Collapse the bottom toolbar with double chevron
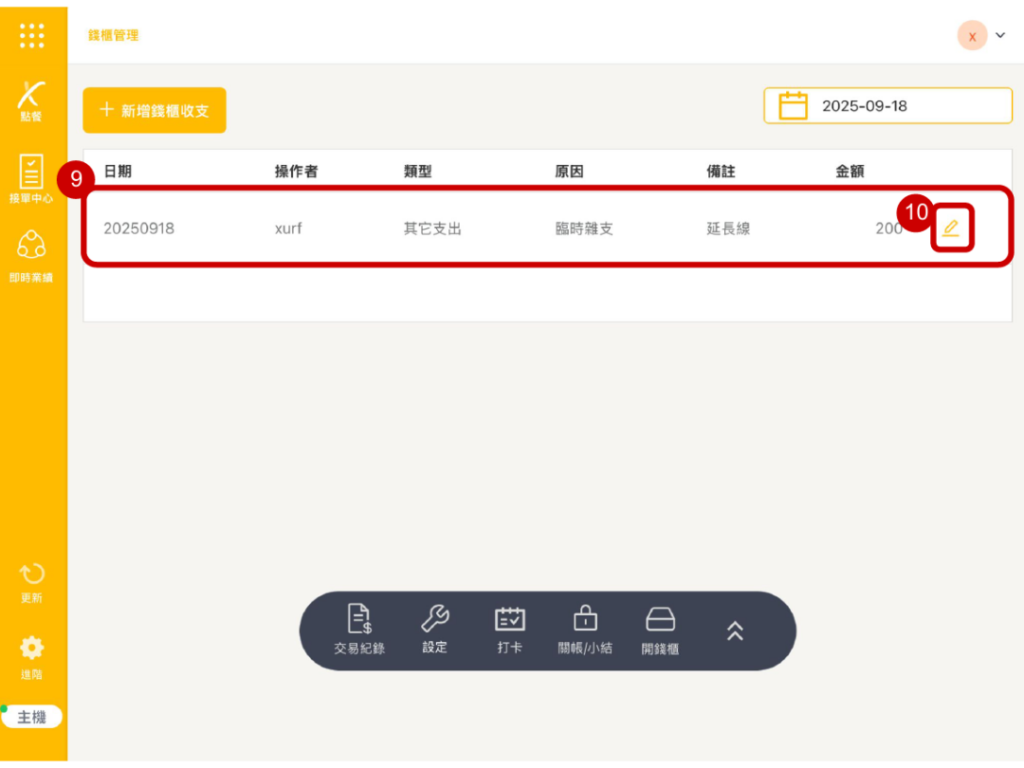Viewport: 1024px width, 768px height. click(735, 630)
